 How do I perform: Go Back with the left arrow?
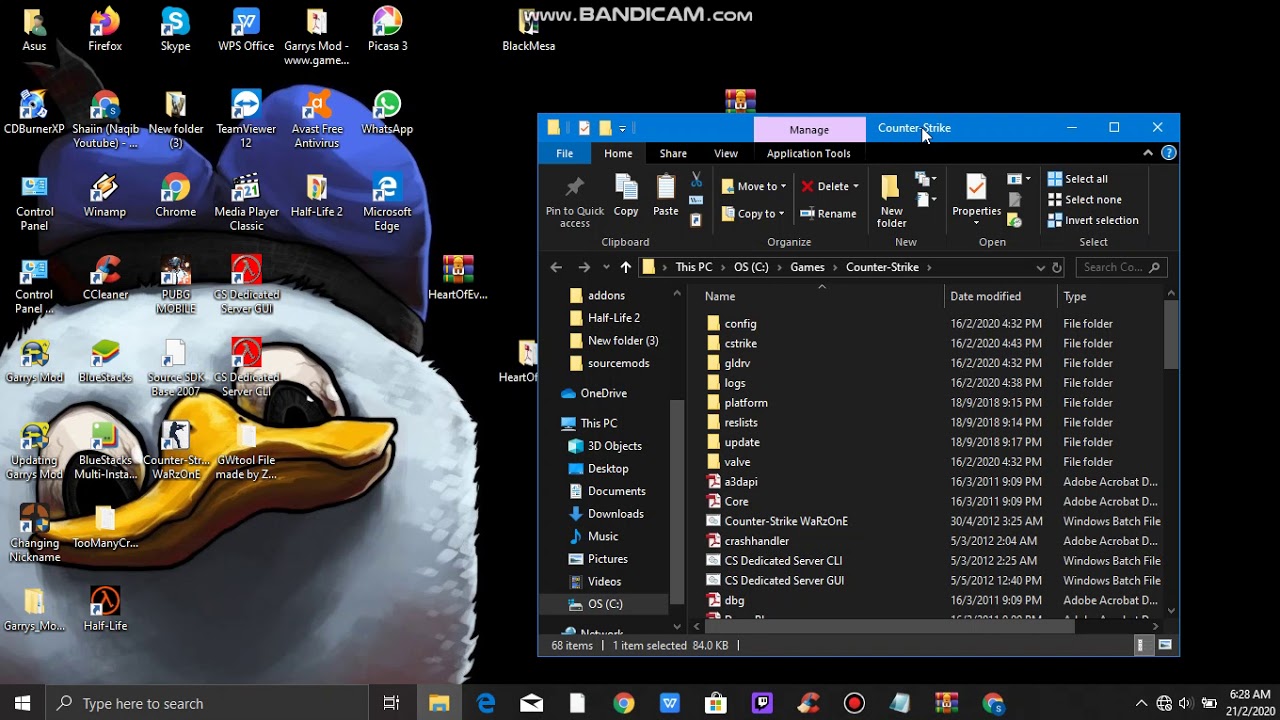click(556, 267)
